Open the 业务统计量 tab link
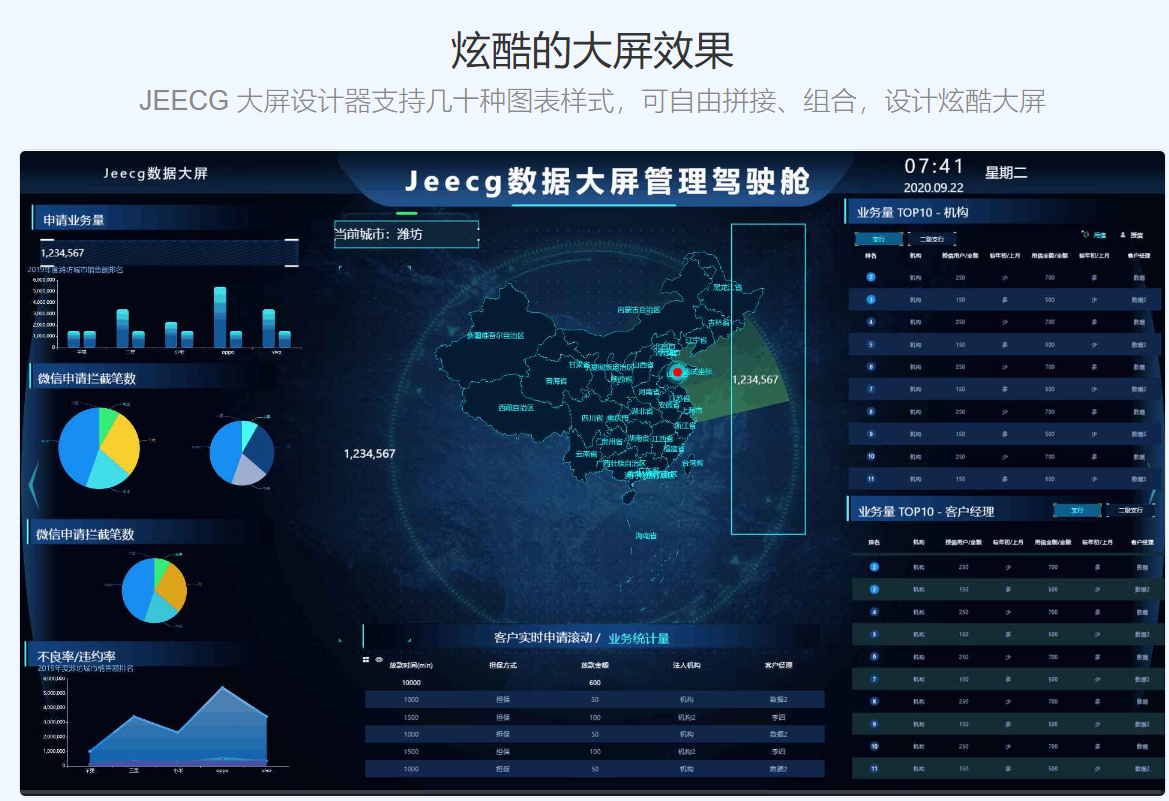The image size is (1169, 801). pyautogui.click(x=638, y=638)
